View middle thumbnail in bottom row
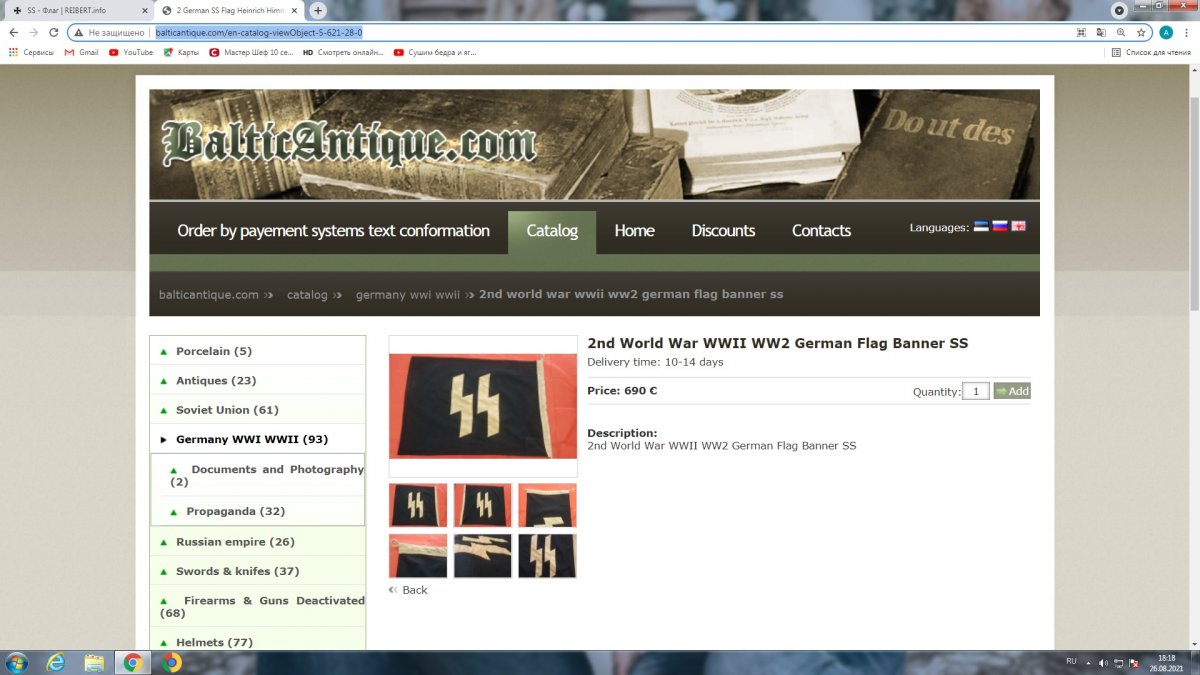Screen dimensions: 1200x675 tap(482, 556)
